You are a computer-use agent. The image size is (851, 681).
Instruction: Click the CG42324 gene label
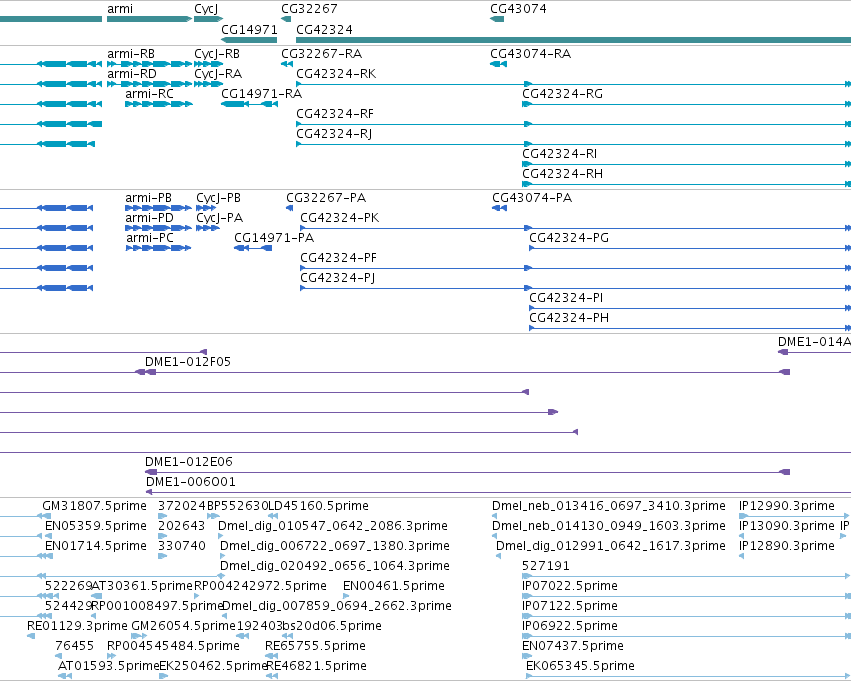click(325, 29)
